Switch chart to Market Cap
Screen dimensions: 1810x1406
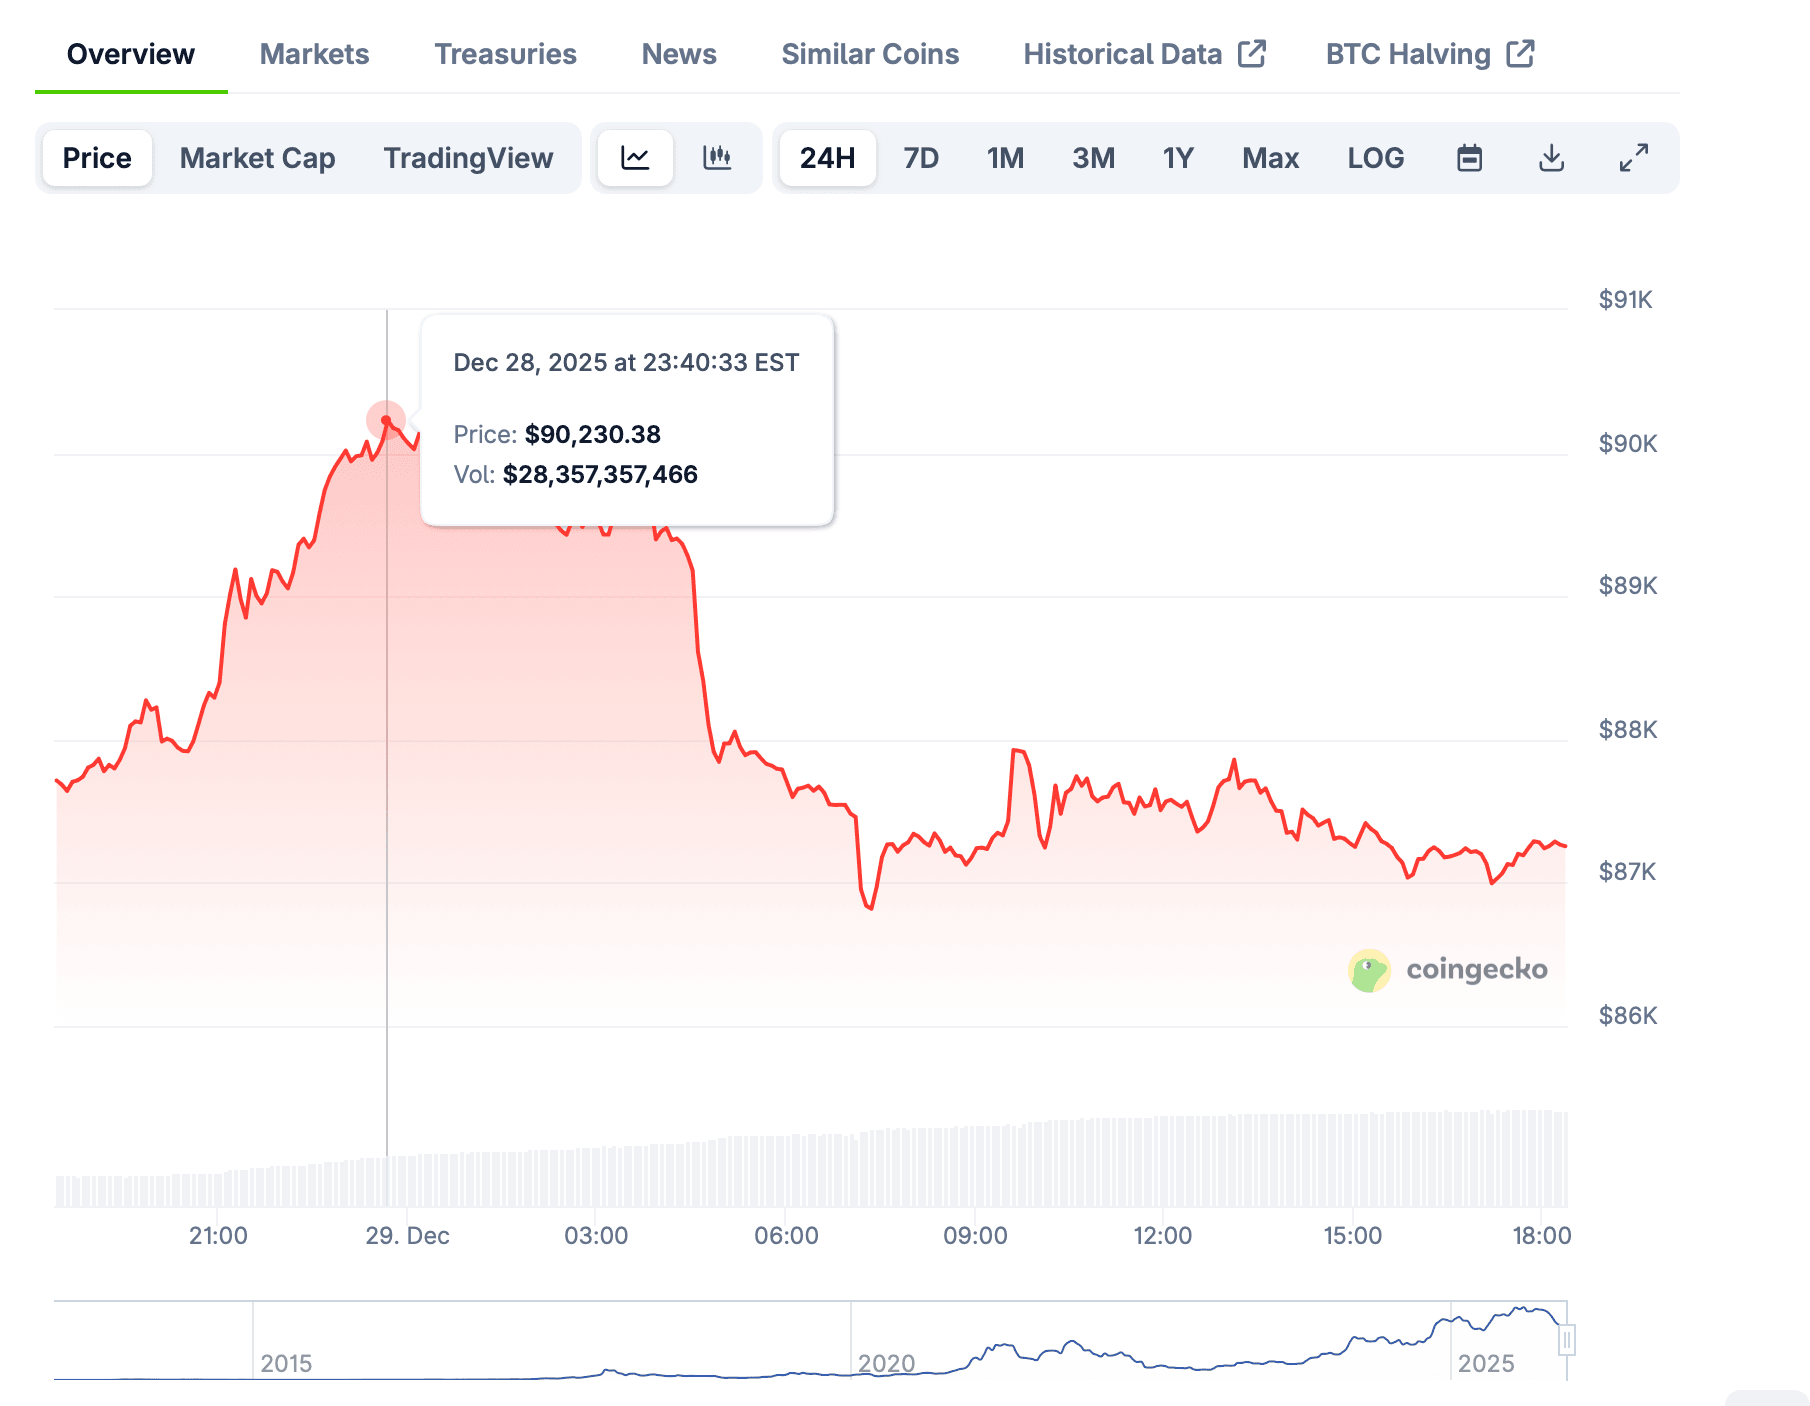coord(257,158)
